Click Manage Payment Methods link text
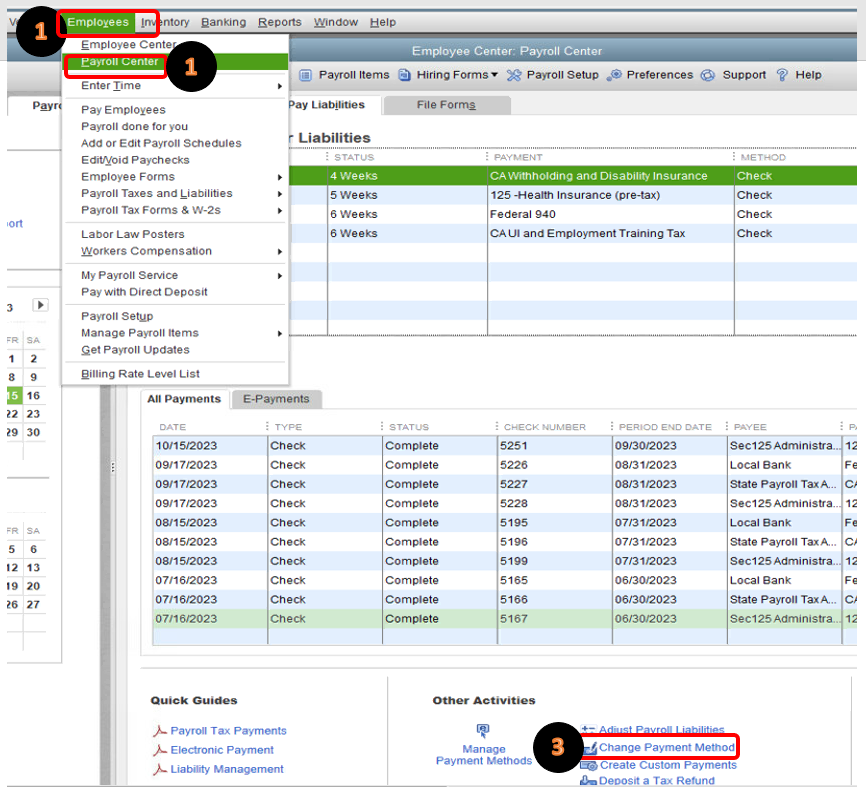The image size is (866, 800). (x=484, y=755)
